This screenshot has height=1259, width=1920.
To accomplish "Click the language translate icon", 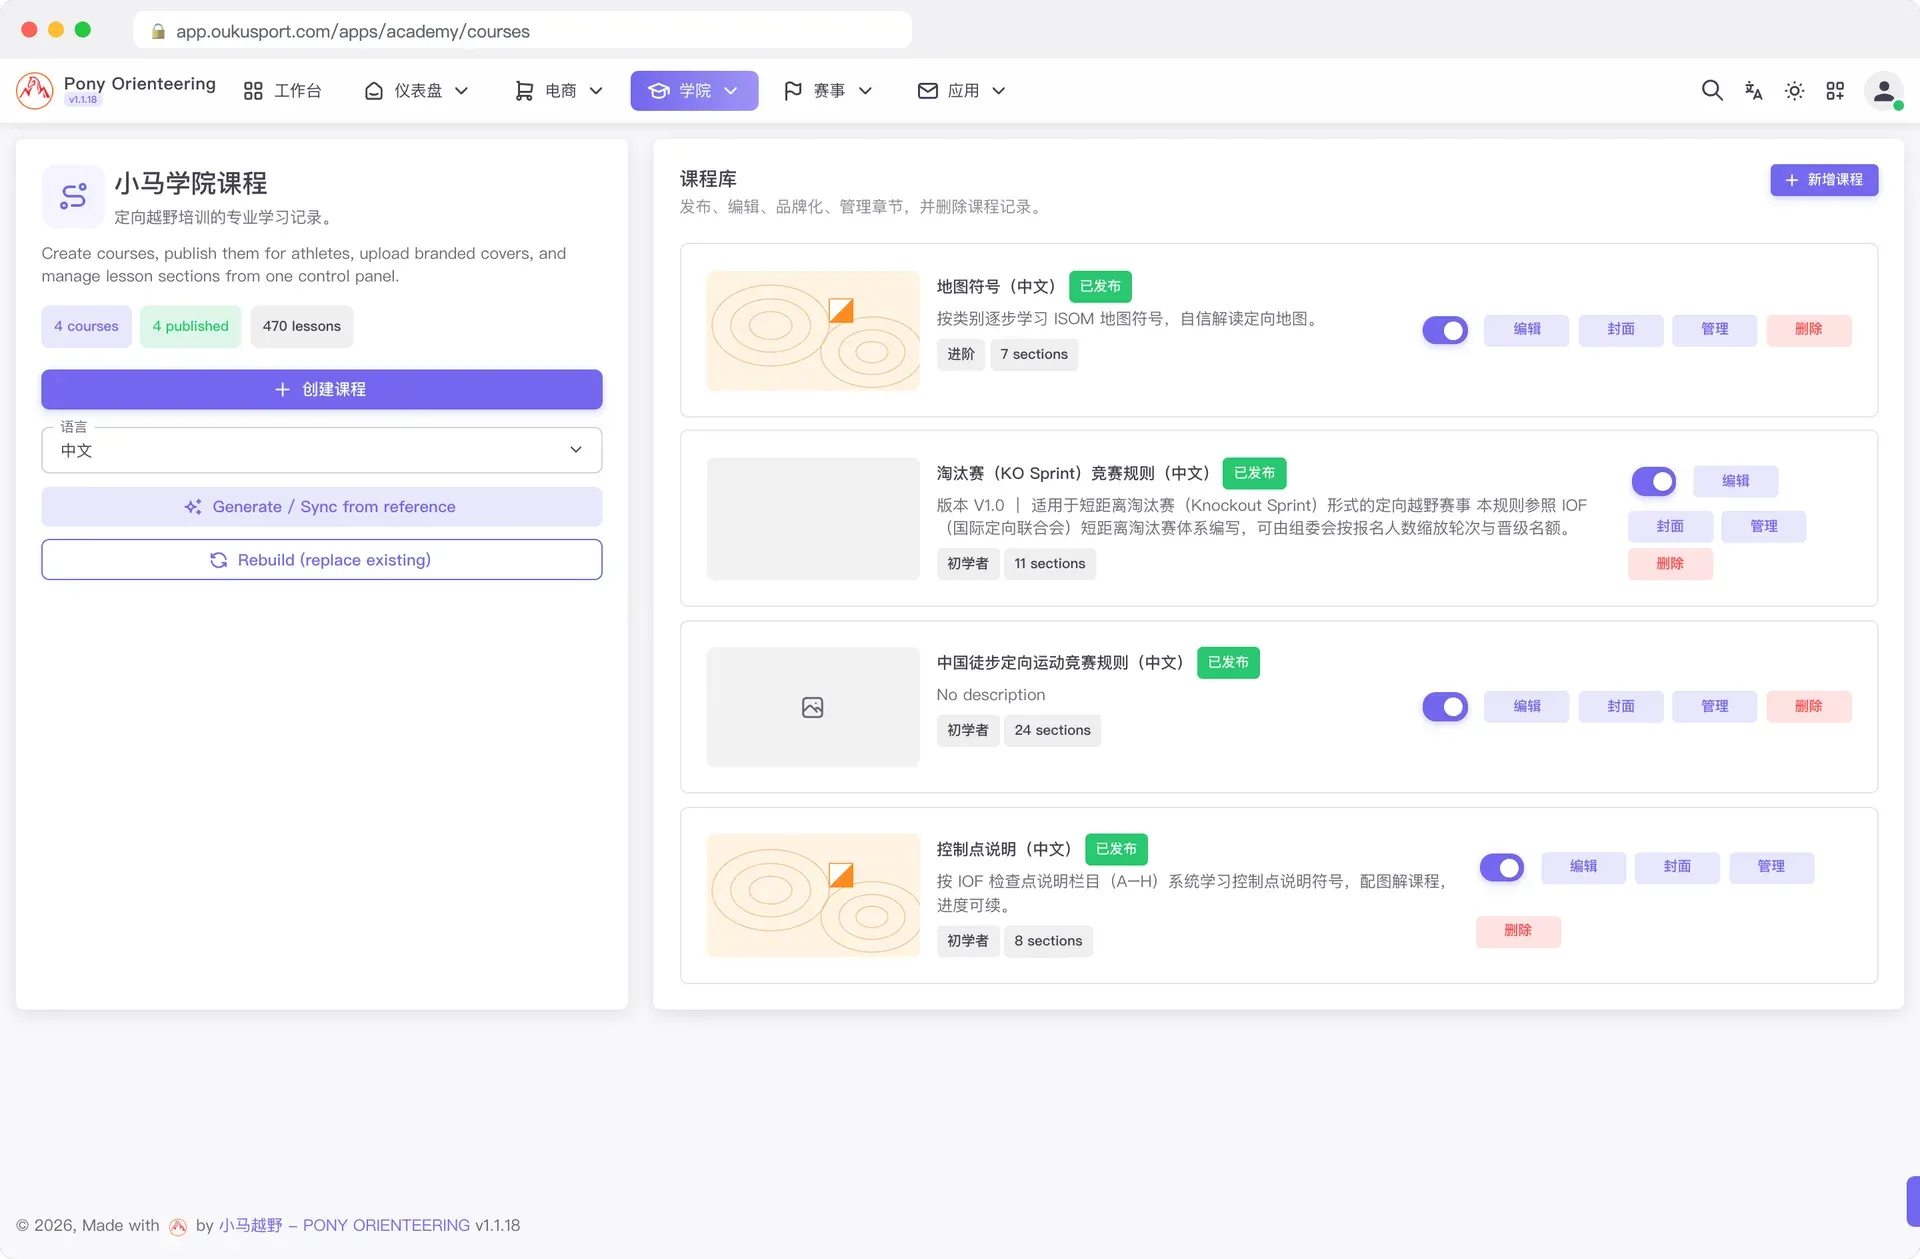I will click(1753, 91).
